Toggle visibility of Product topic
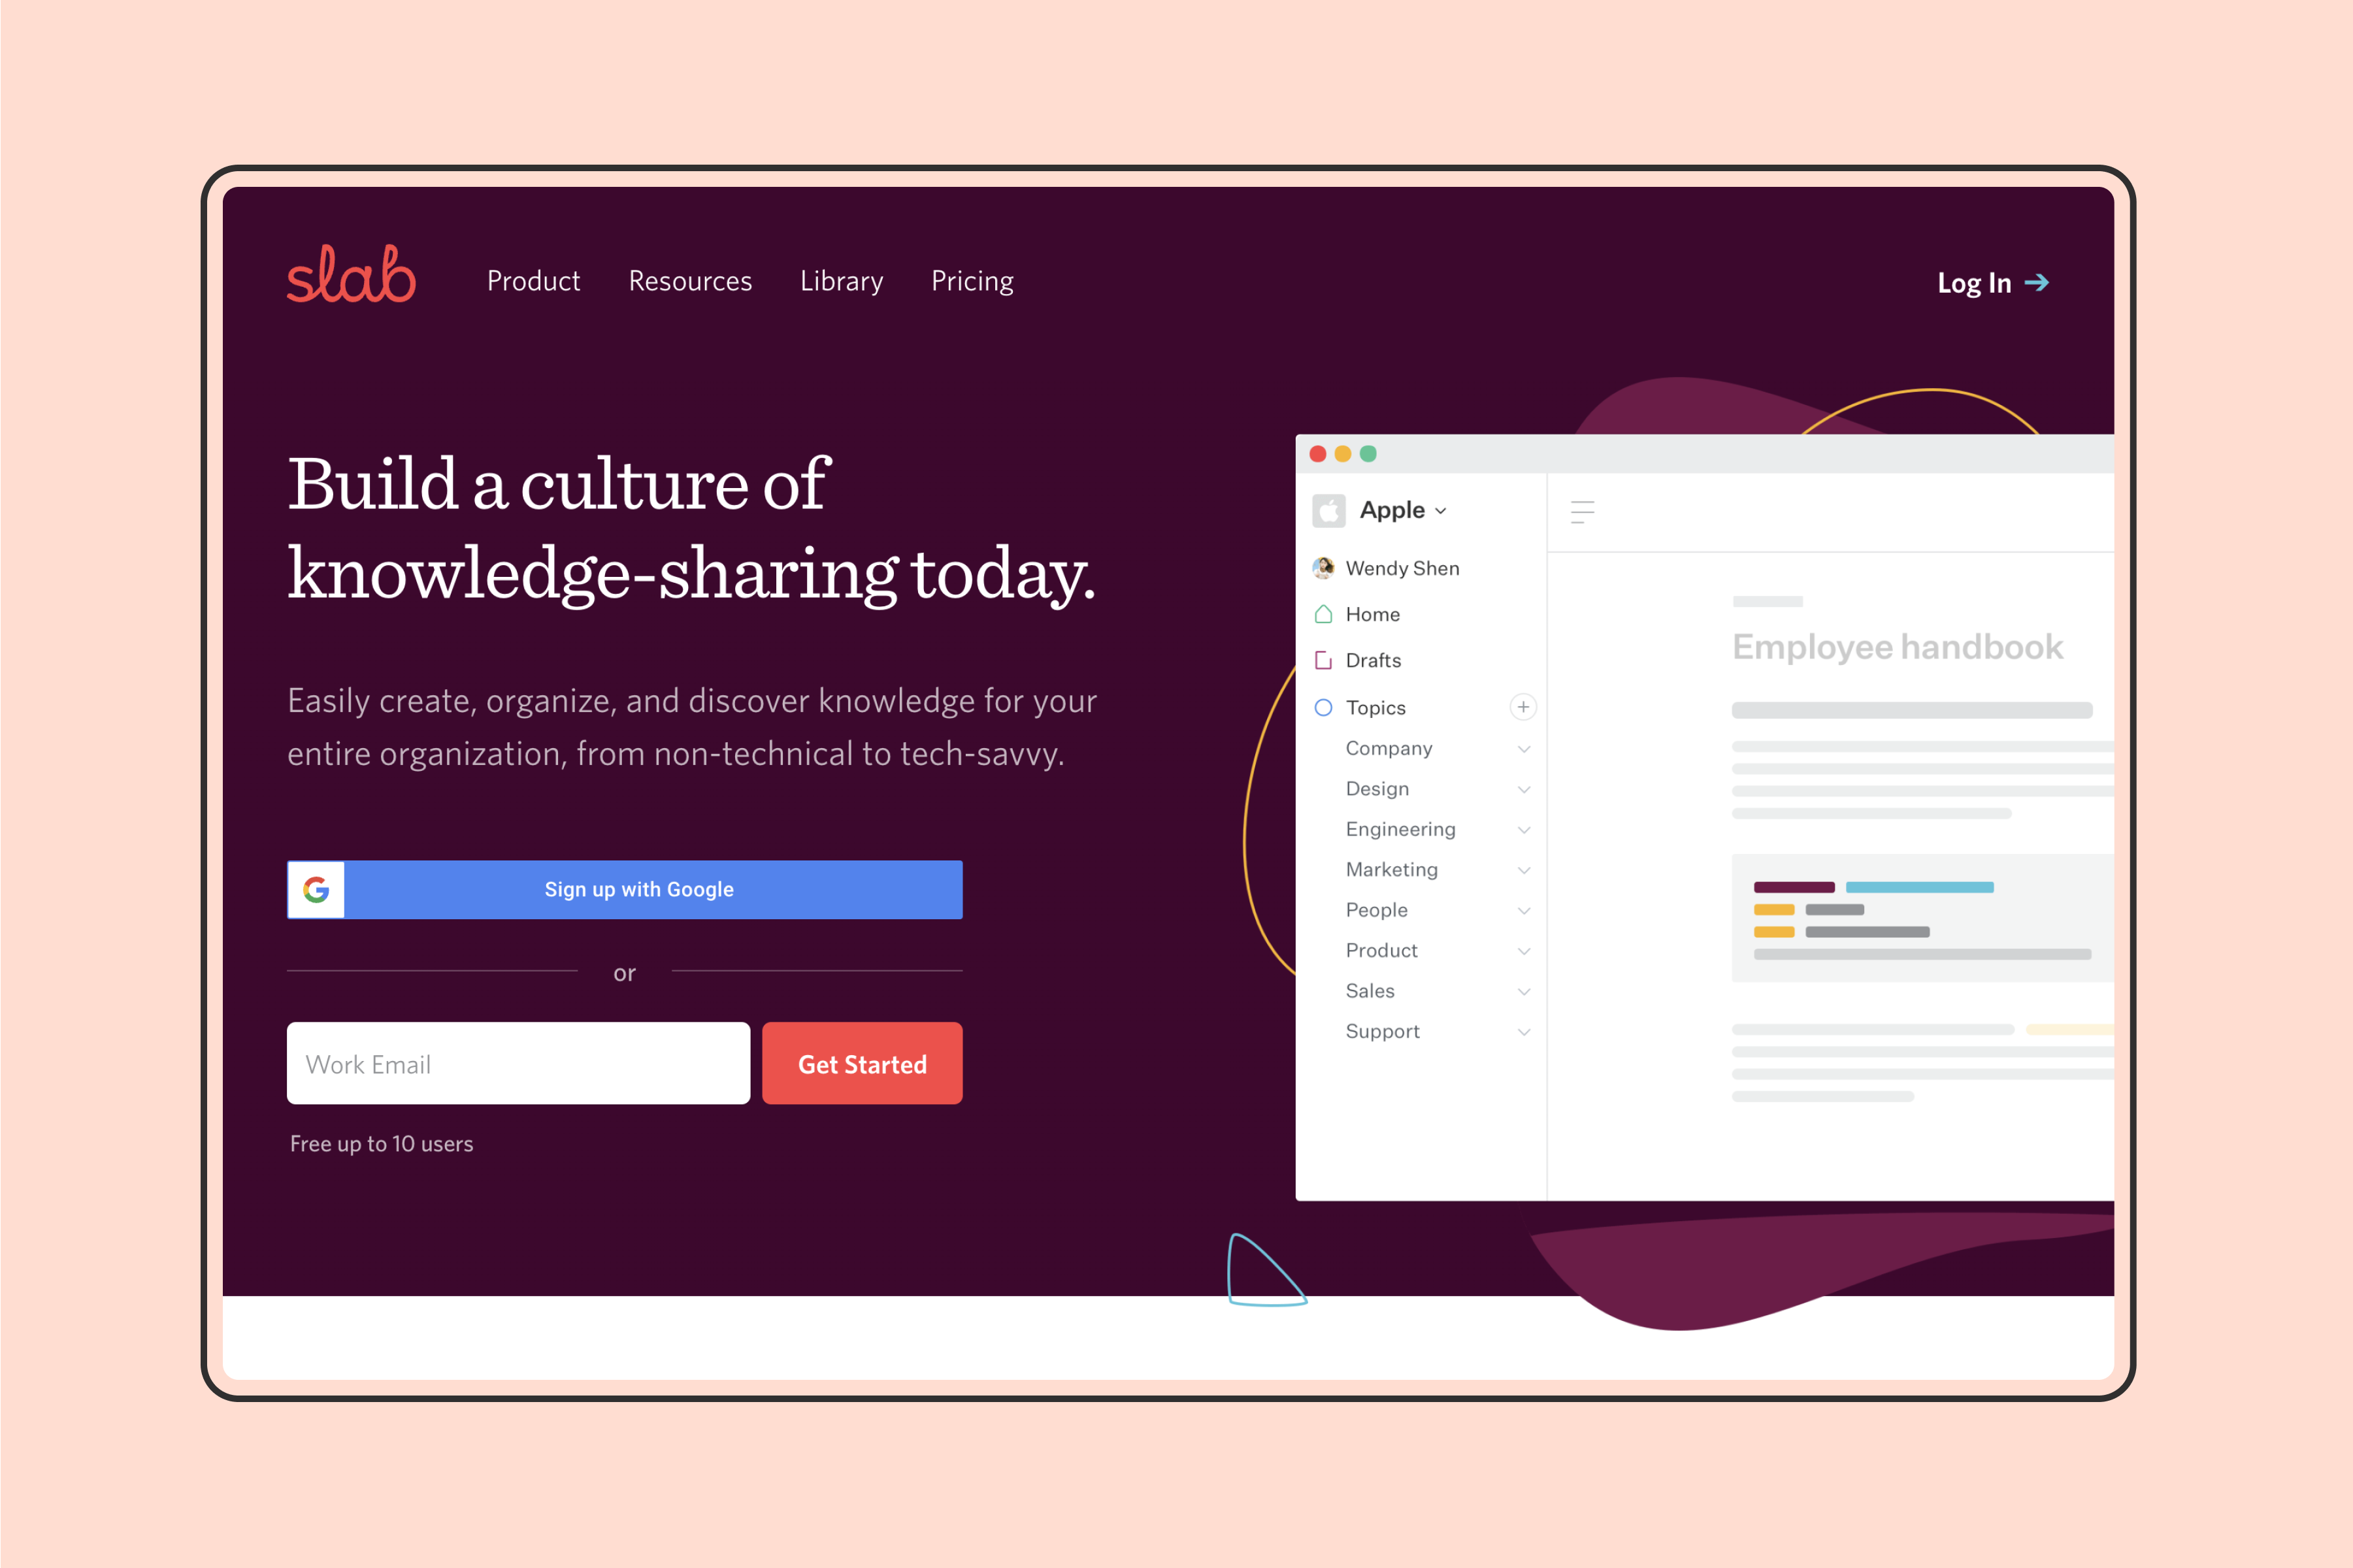Screen dimensions: 2353x1568 click(x=1522, y=950)
